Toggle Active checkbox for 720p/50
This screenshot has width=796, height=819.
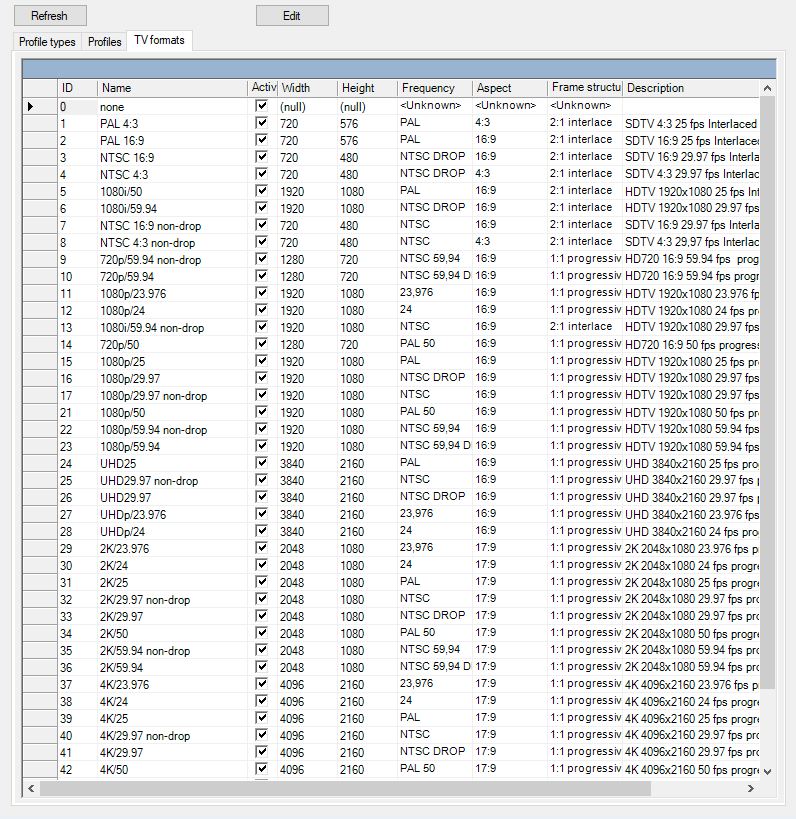point(262,344)
